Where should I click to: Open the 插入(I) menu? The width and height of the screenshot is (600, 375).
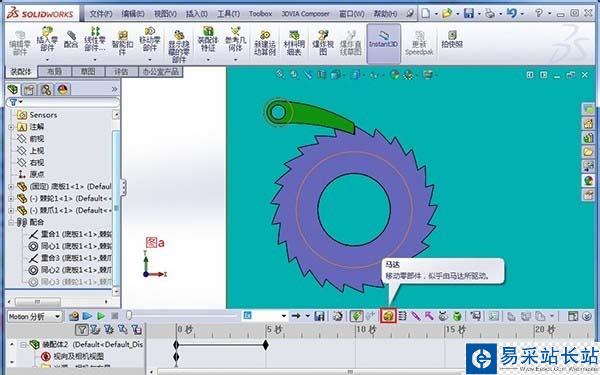[197, 14]
